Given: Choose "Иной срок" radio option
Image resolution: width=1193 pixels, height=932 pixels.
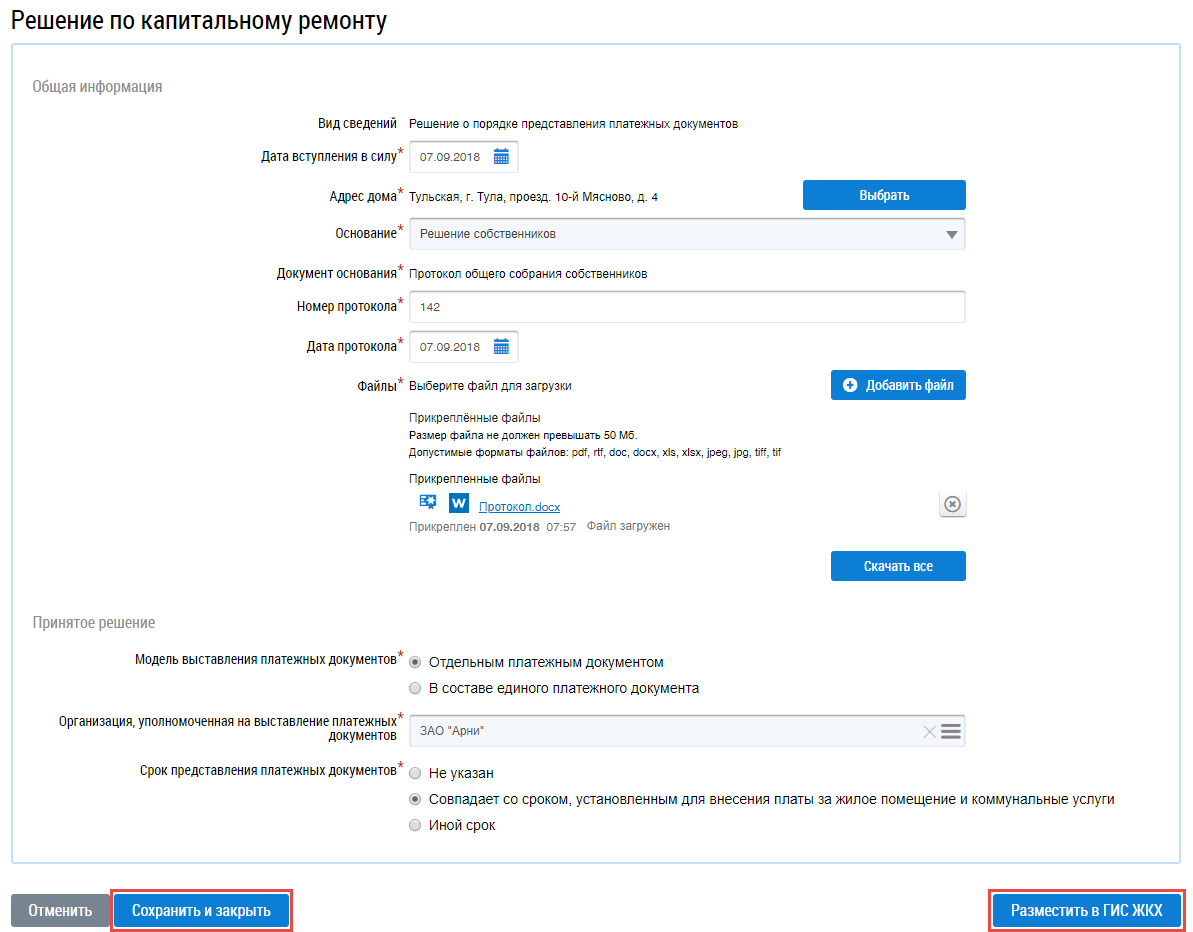Looking at the screenshot, I should coord(415,825).
